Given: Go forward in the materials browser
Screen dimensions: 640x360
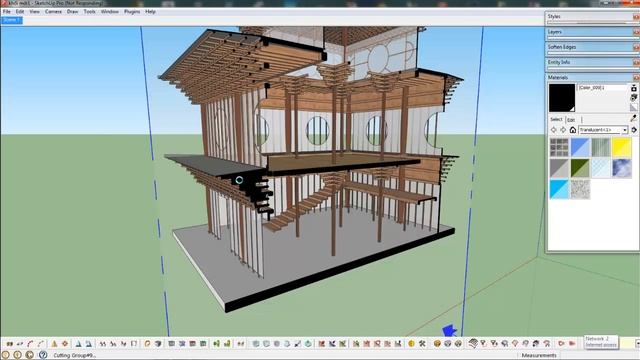Looking at the screenshot, I should pos(563,130).
